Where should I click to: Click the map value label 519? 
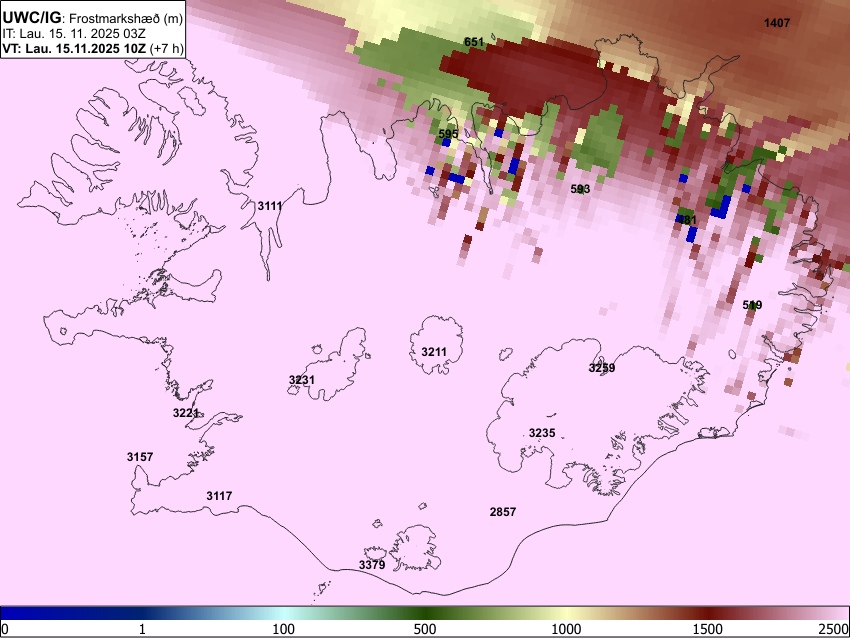[752, 305]
